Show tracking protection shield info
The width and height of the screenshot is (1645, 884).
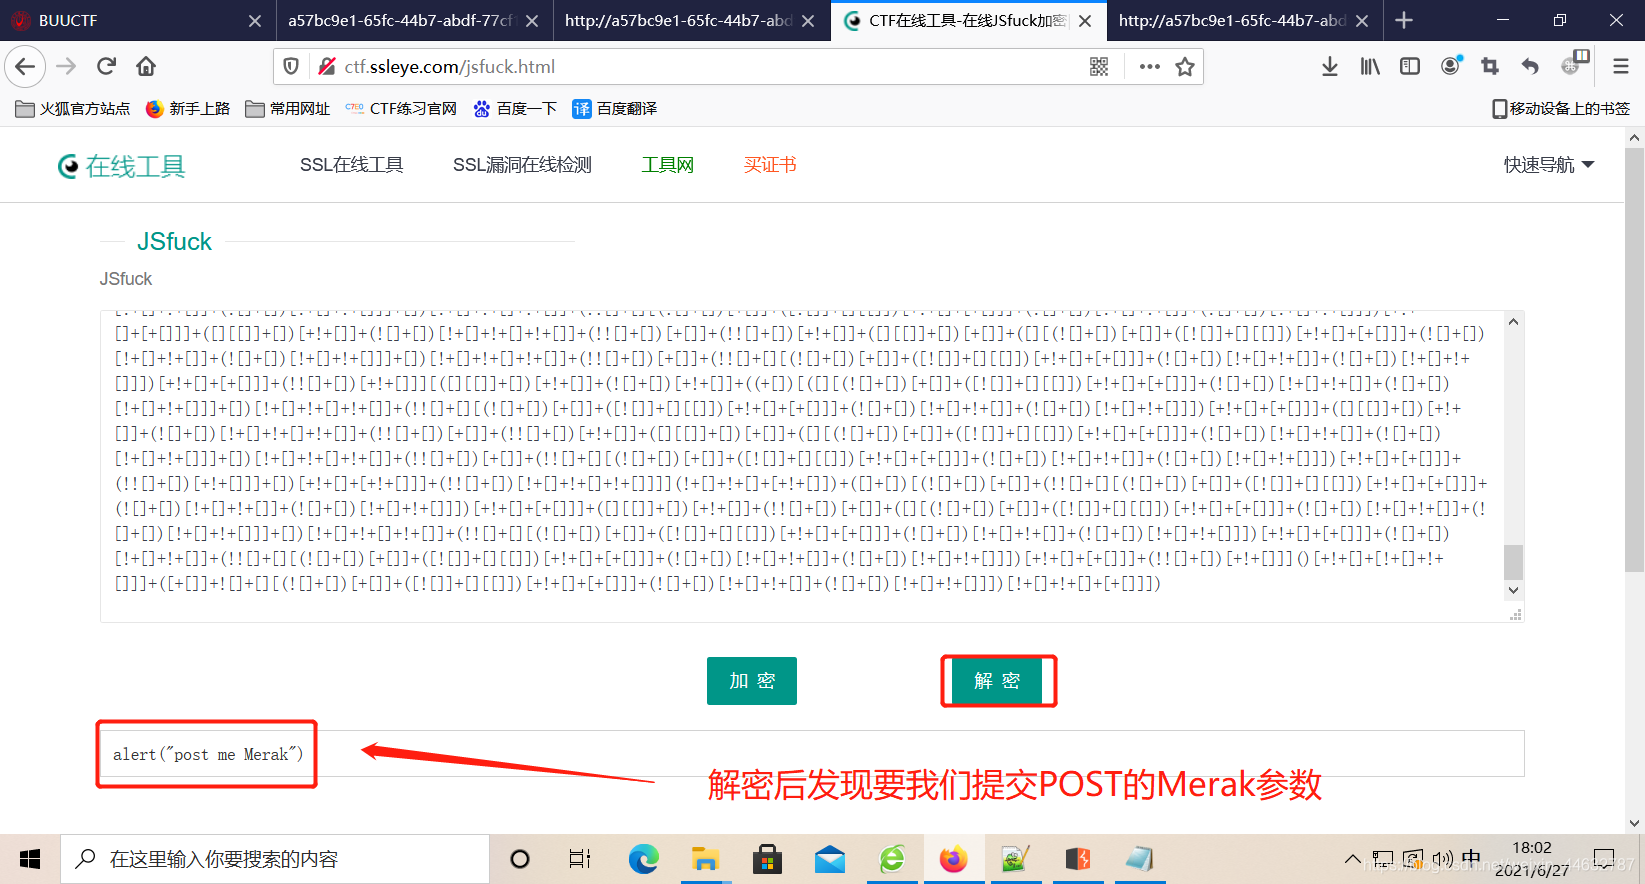coord(291,67)
